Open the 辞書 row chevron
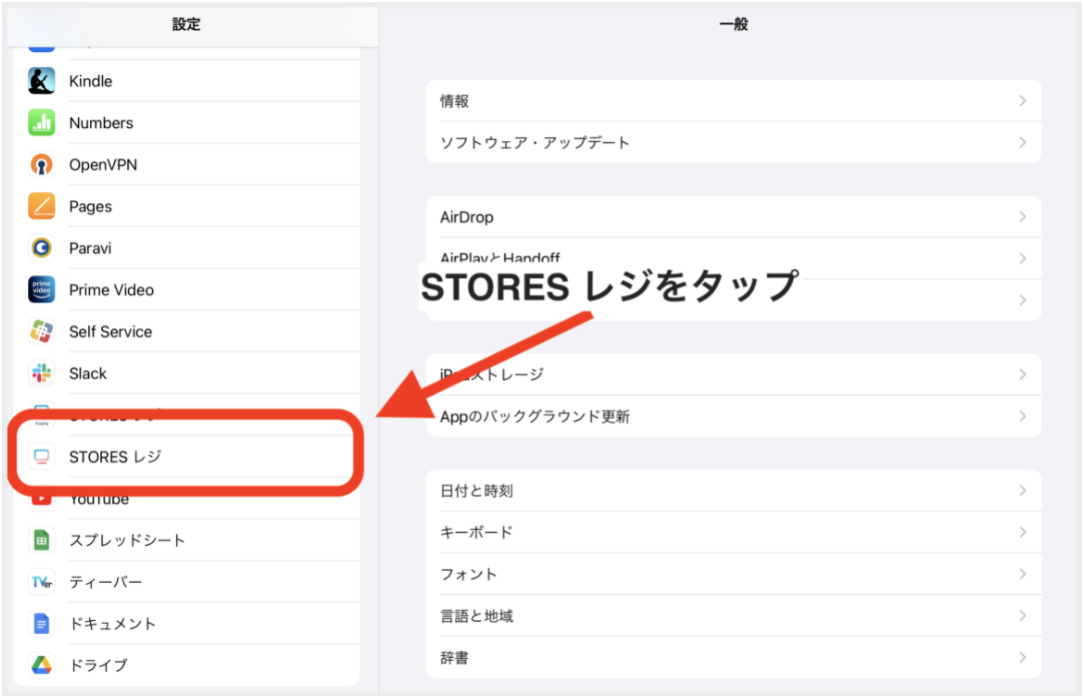 (1022, 657)
